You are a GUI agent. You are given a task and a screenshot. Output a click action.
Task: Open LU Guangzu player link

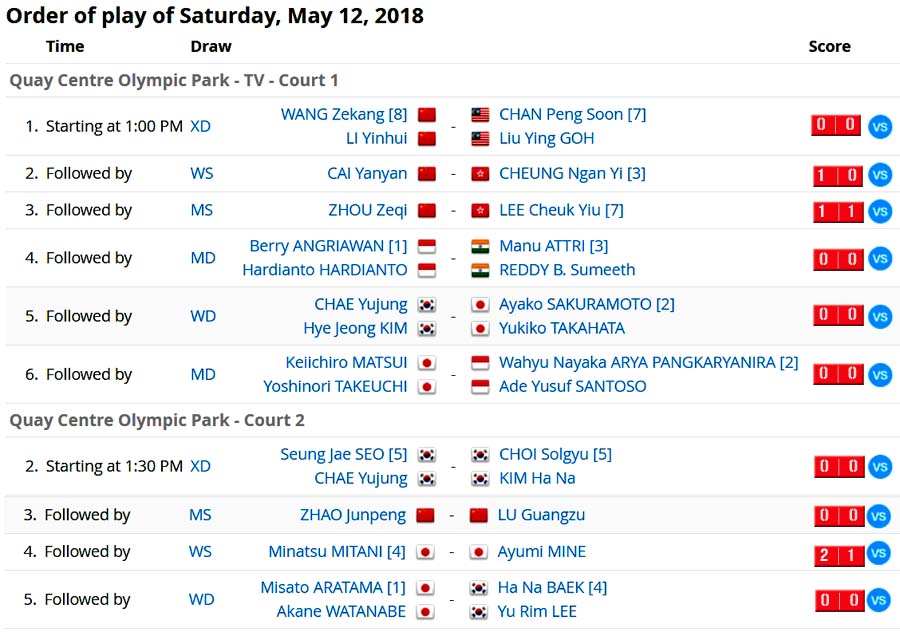[542, 515]
